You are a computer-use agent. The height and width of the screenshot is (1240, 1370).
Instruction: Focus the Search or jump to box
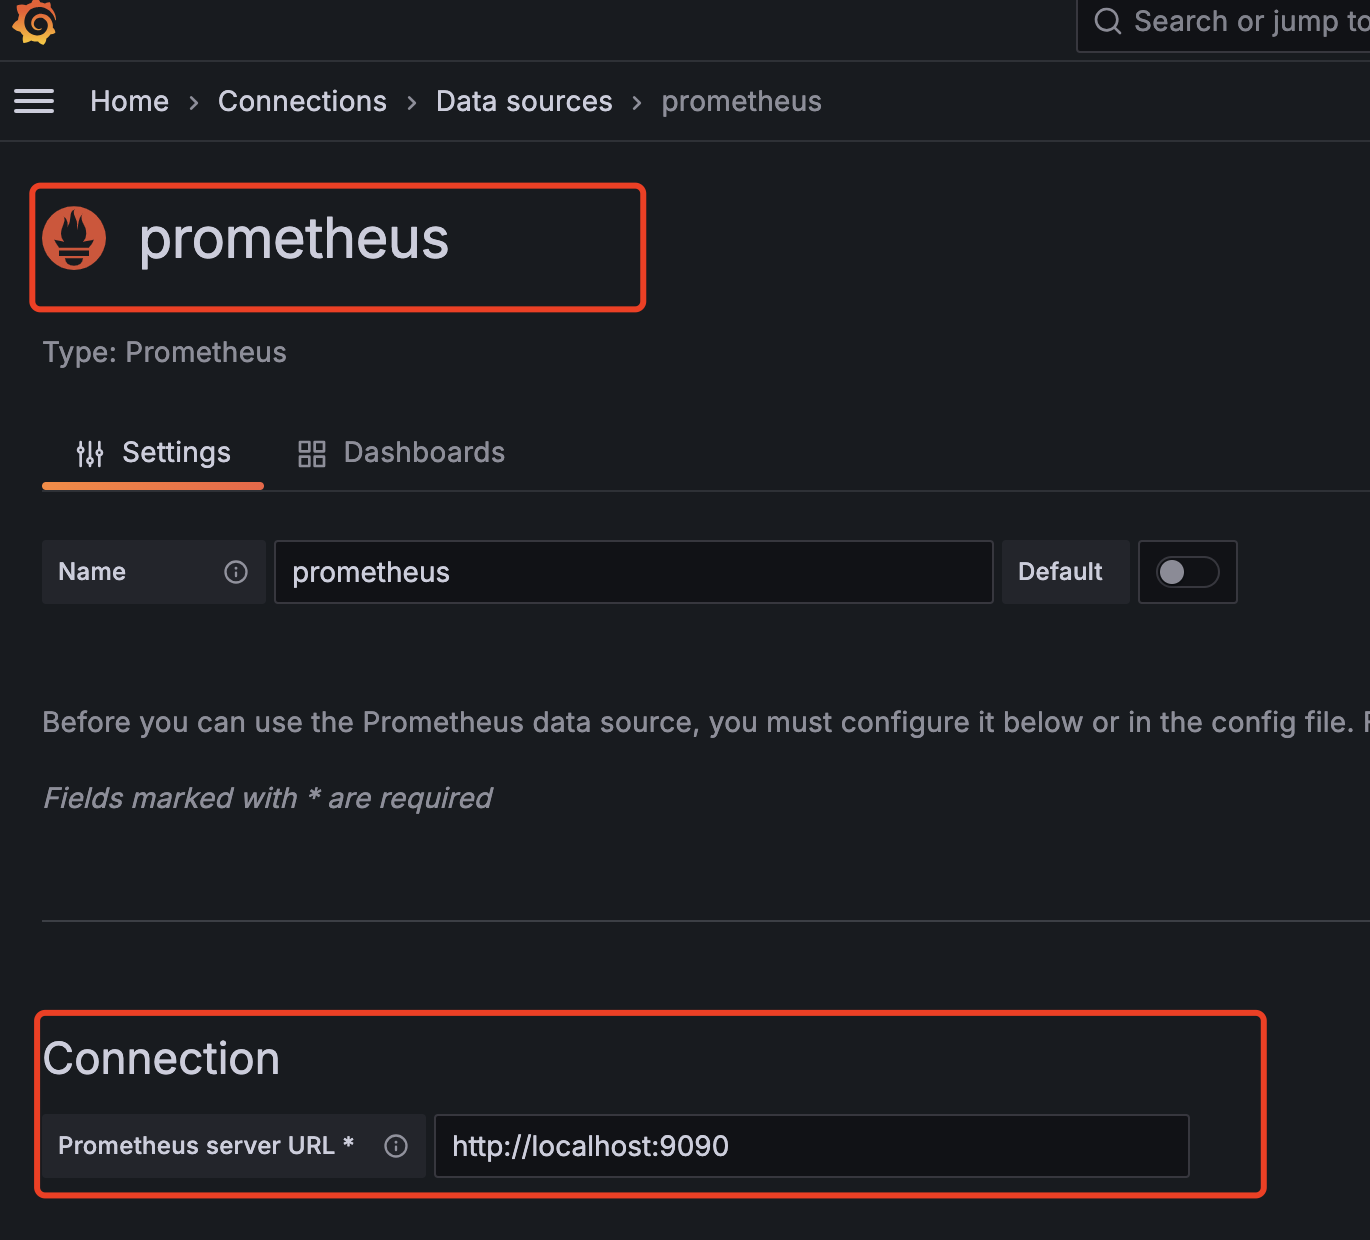point(1250,21)
